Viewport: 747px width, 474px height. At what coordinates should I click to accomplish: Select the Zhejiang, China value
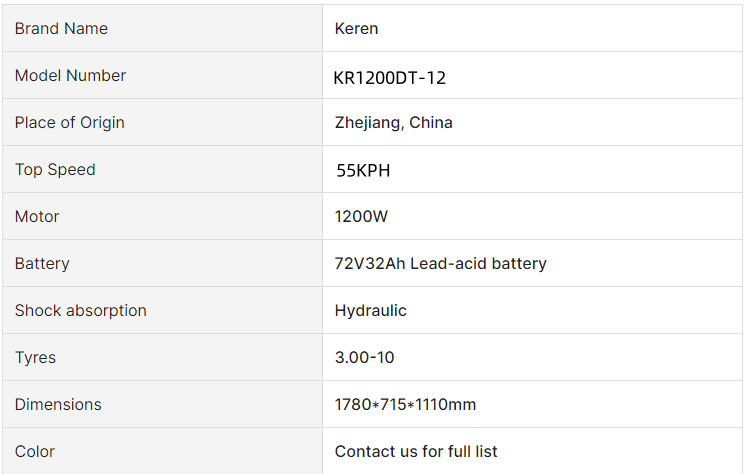pos(394,122)
